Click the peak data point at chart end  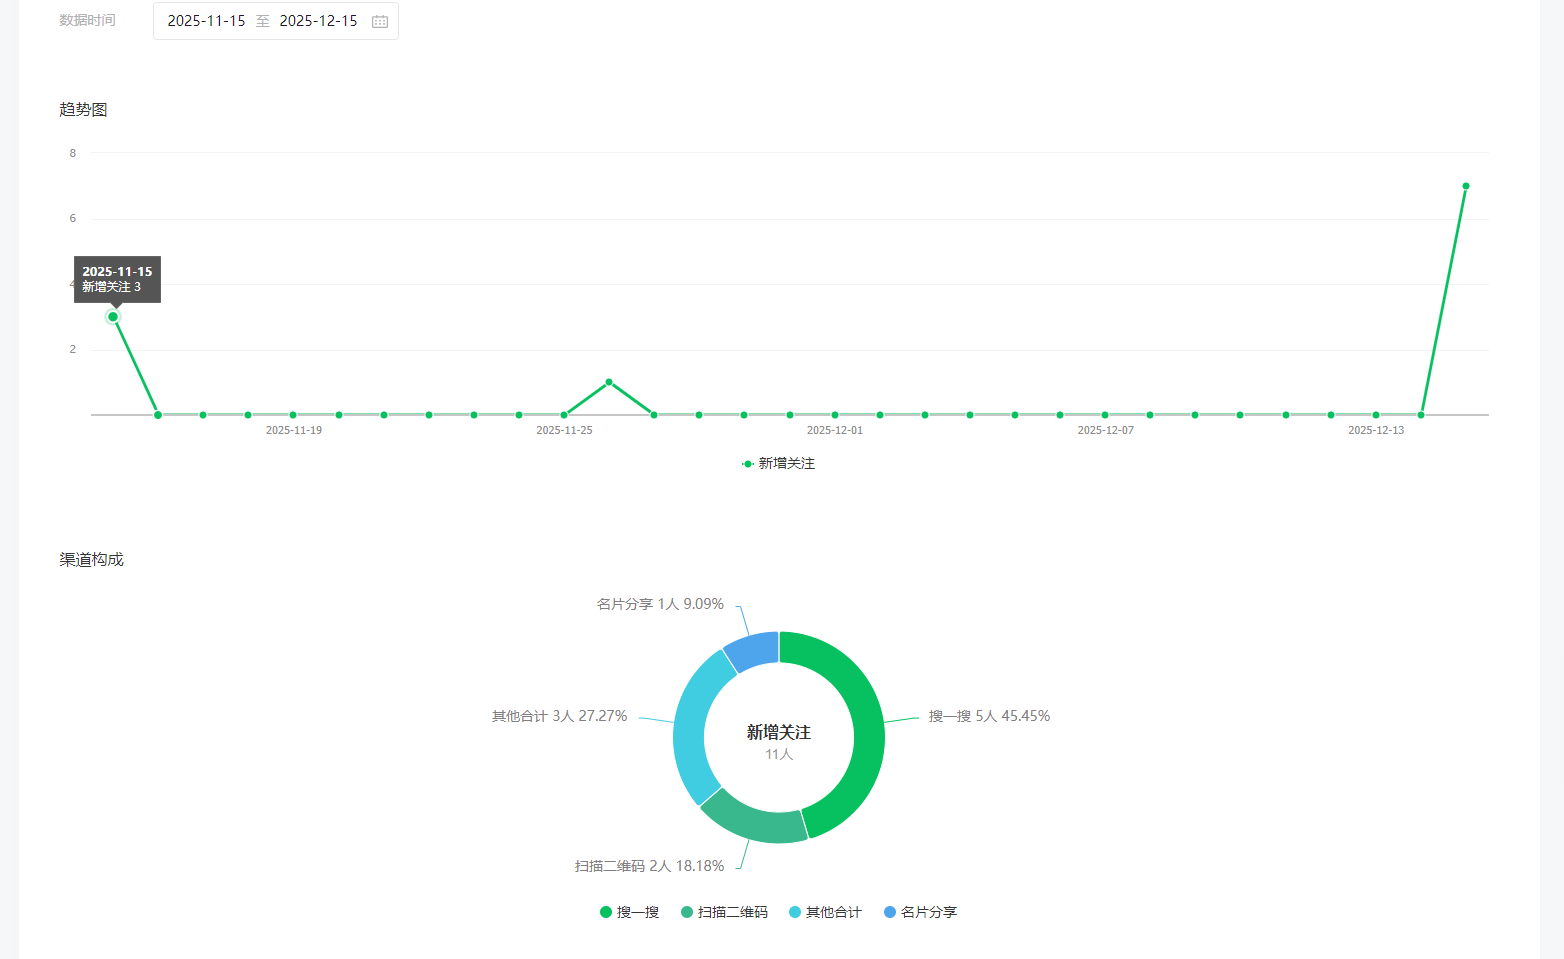pyautogui.click(x=1466, y=186)
